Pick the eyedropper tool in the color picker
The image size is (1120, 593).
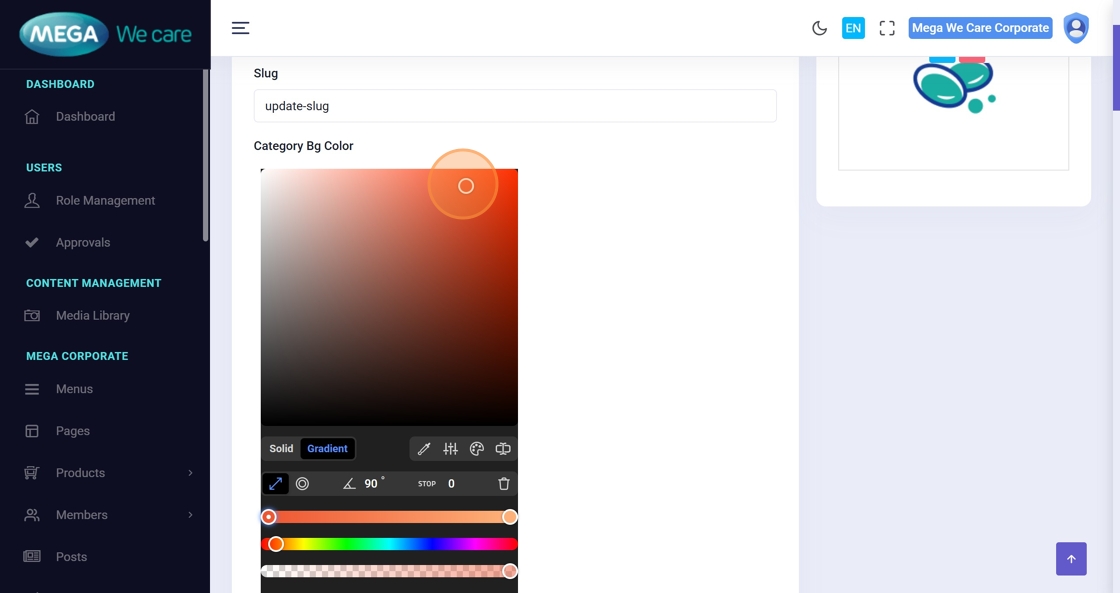424,449
